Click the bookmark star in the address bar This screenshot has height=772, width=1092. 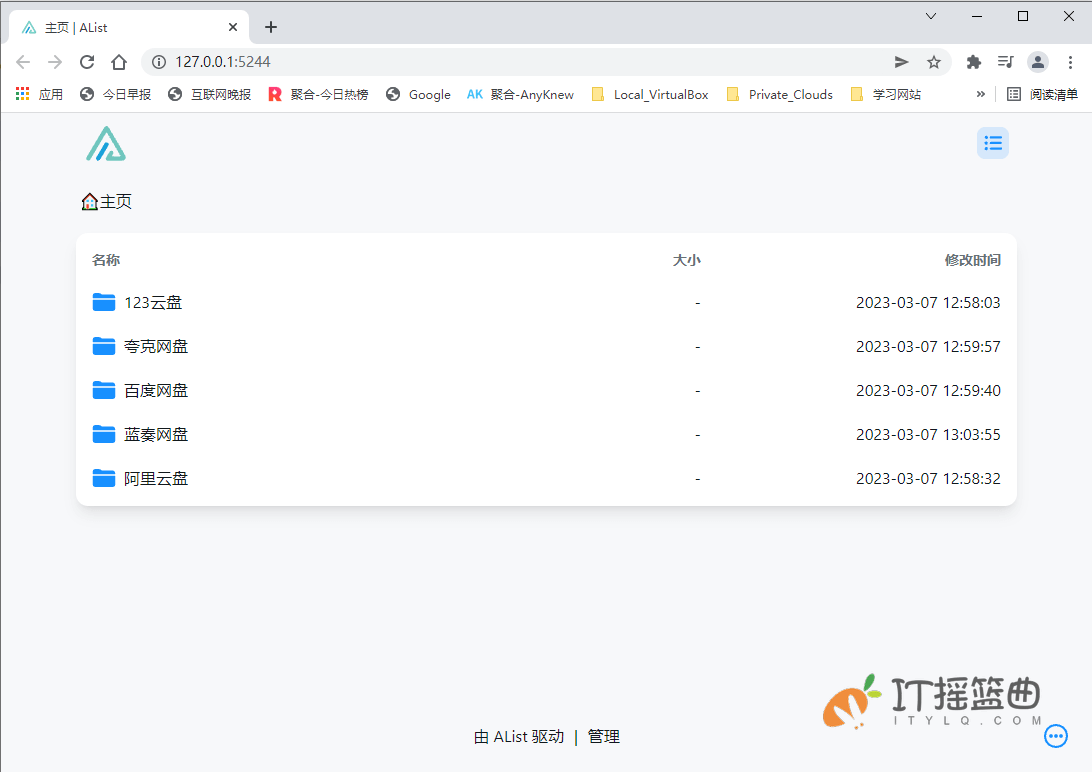point(934,61)
